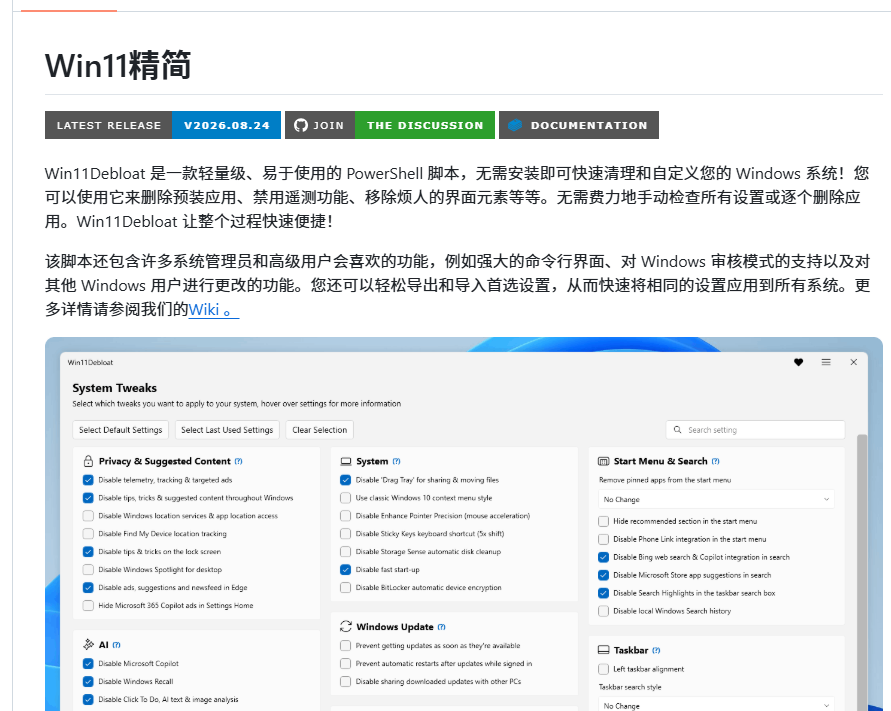Check Disable Sticky Keys keyboard shortcut
Screen dimensions: 891x711
click(345, 534)
